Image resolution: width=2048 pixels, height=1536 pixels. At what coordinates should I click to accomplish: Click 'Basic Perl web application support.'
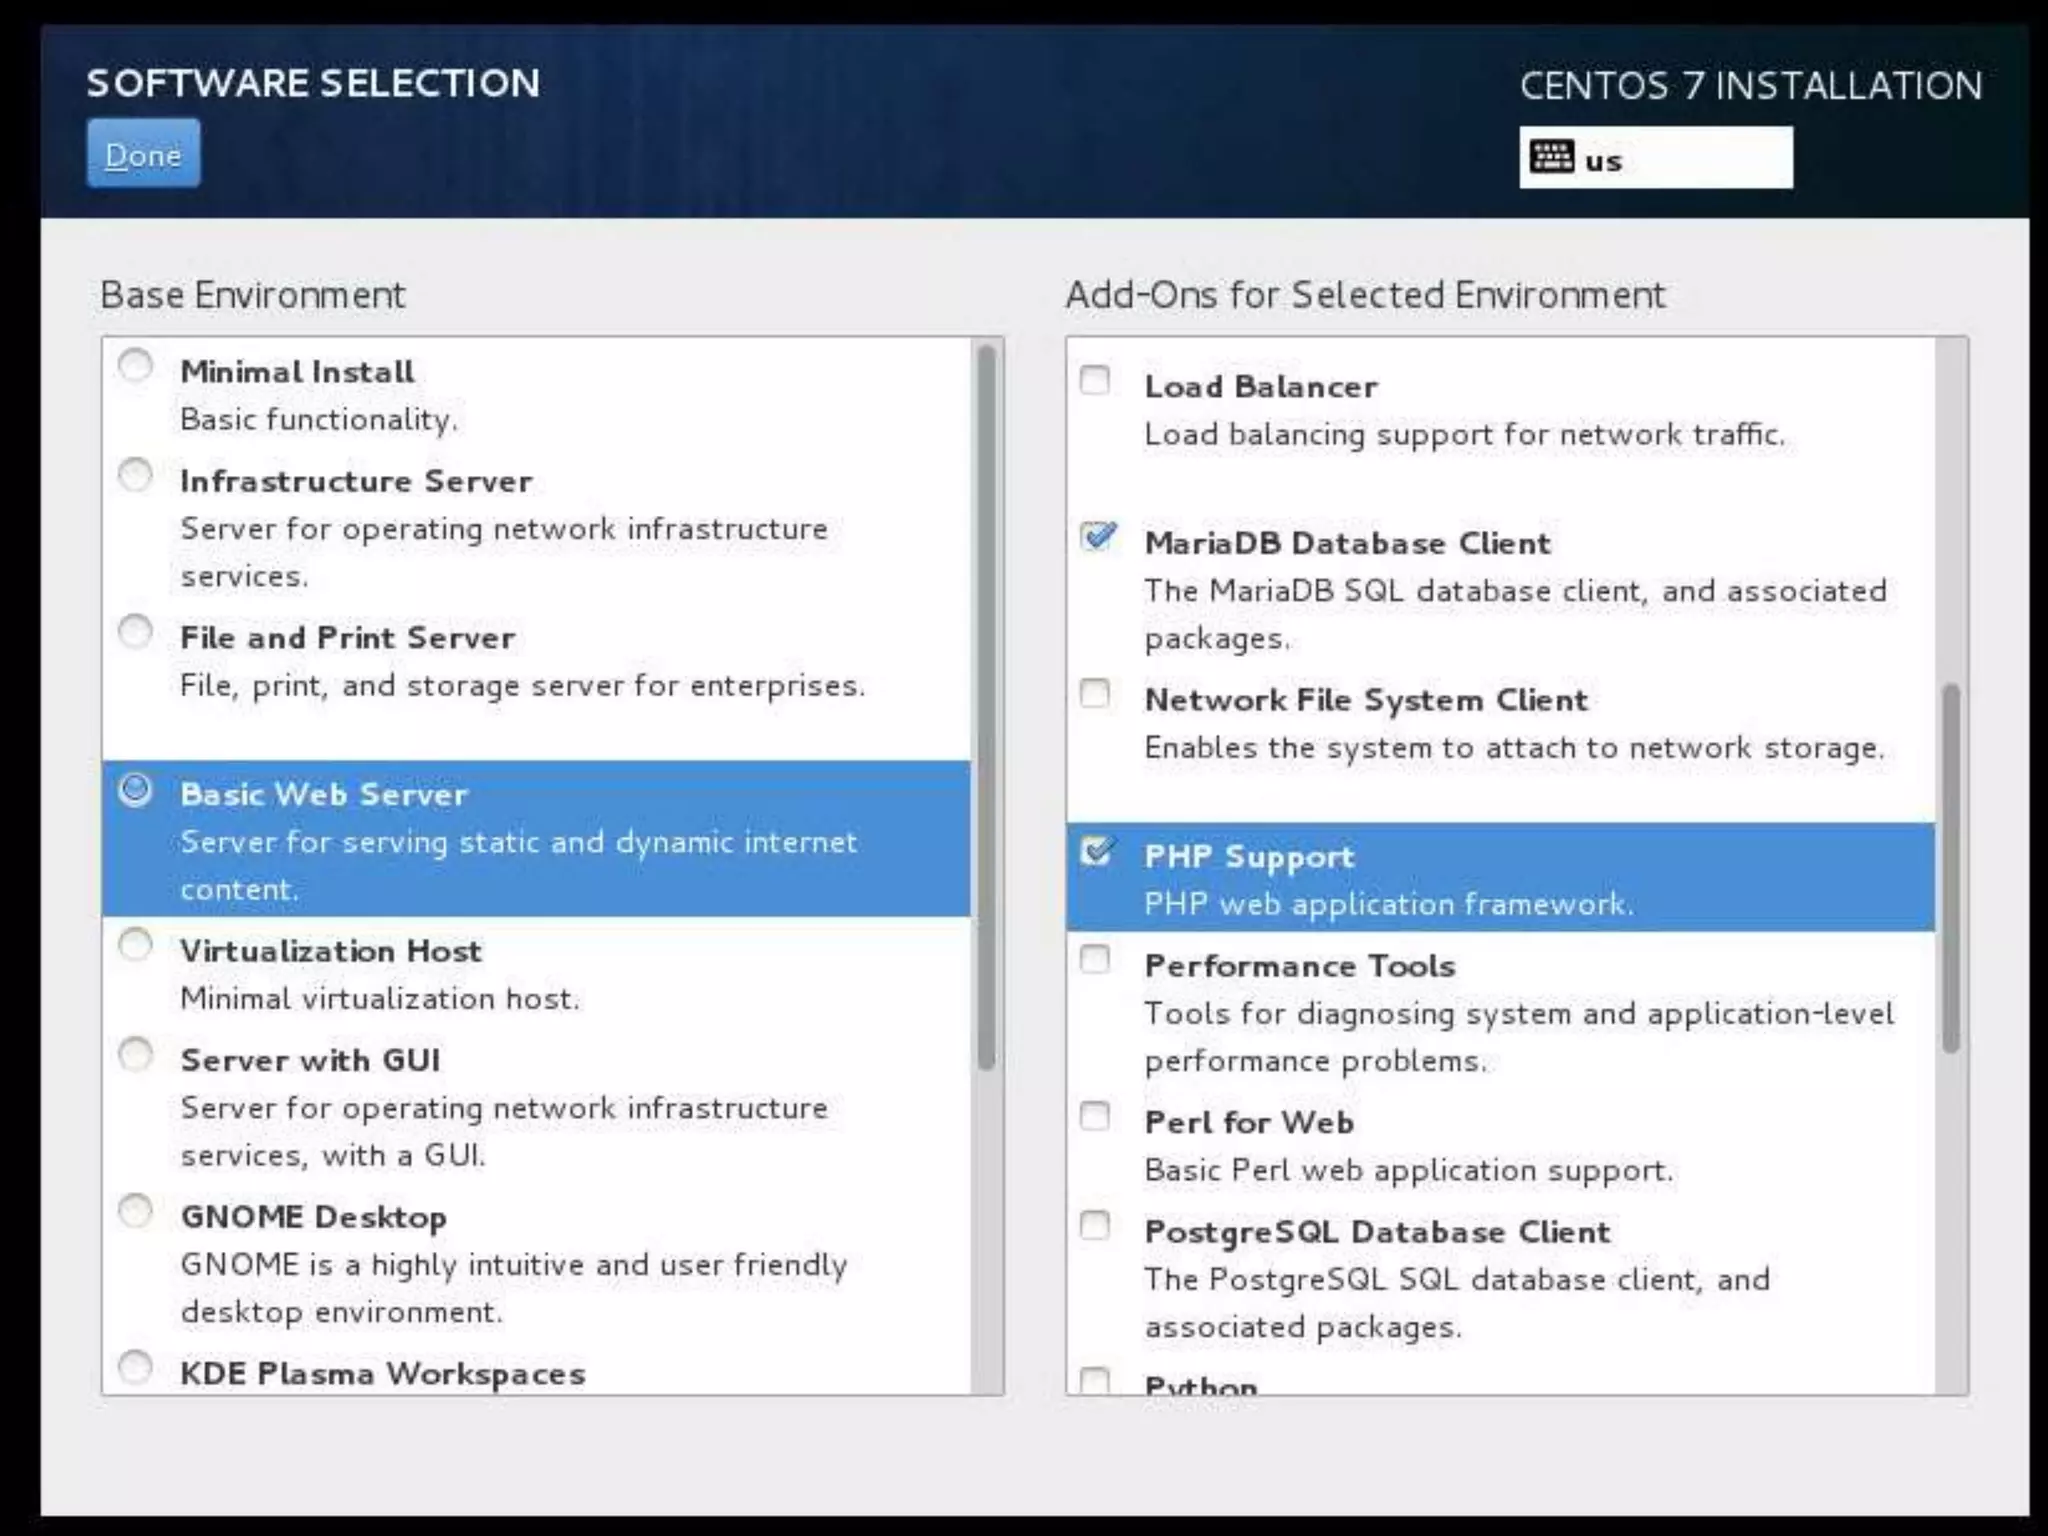click(x=1409, y=1170)
